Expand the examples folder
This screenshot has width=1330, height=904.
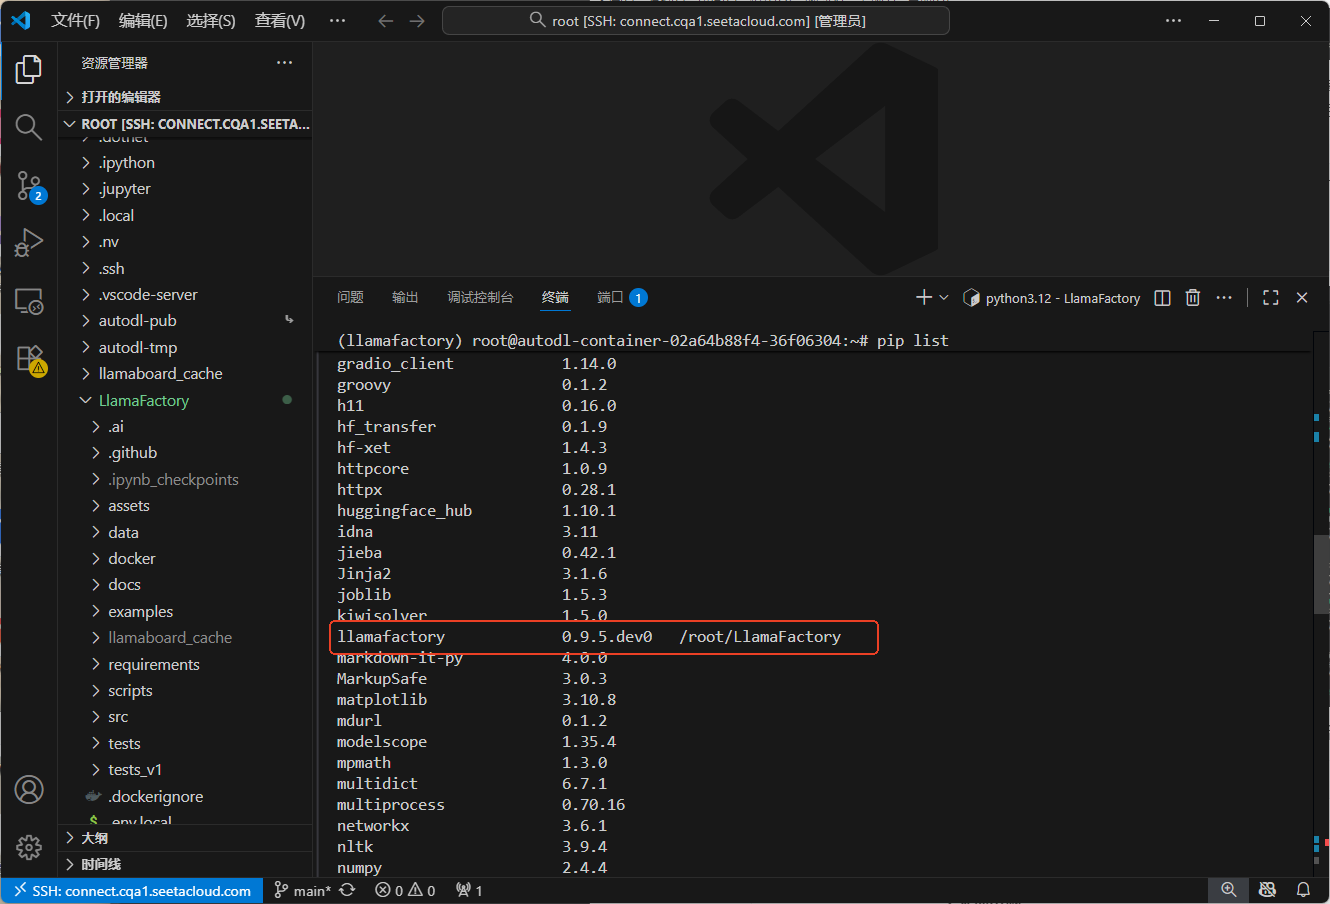(x=185, y=611)
